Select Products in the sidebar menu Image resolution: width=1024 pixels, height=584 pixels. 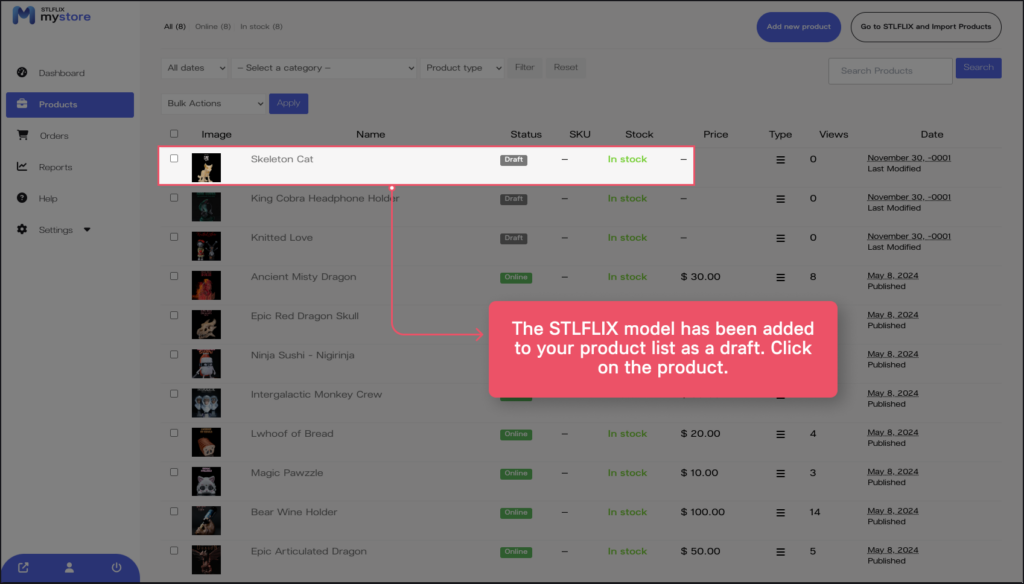[70, 105]
